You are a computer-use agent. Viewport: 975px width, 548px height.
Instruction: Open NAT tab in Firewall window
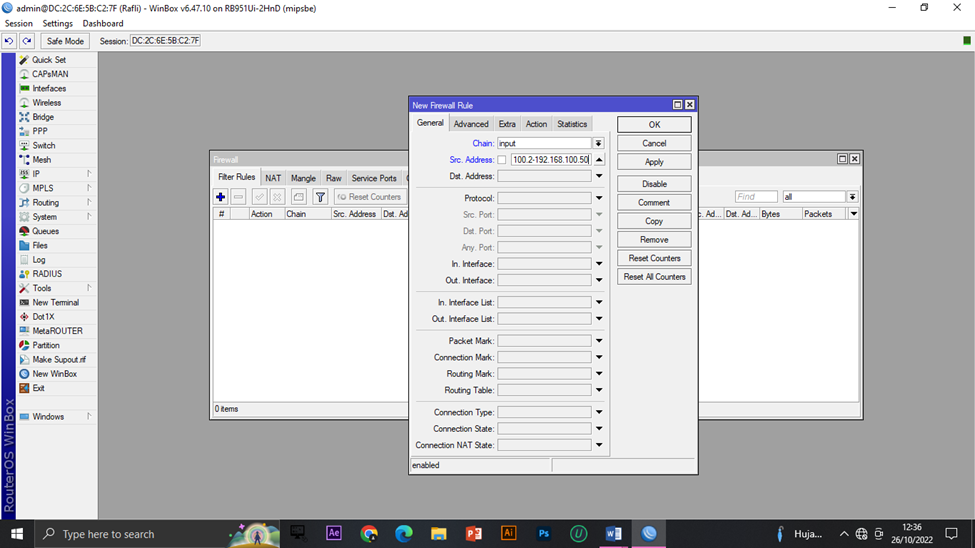[273, 178]
